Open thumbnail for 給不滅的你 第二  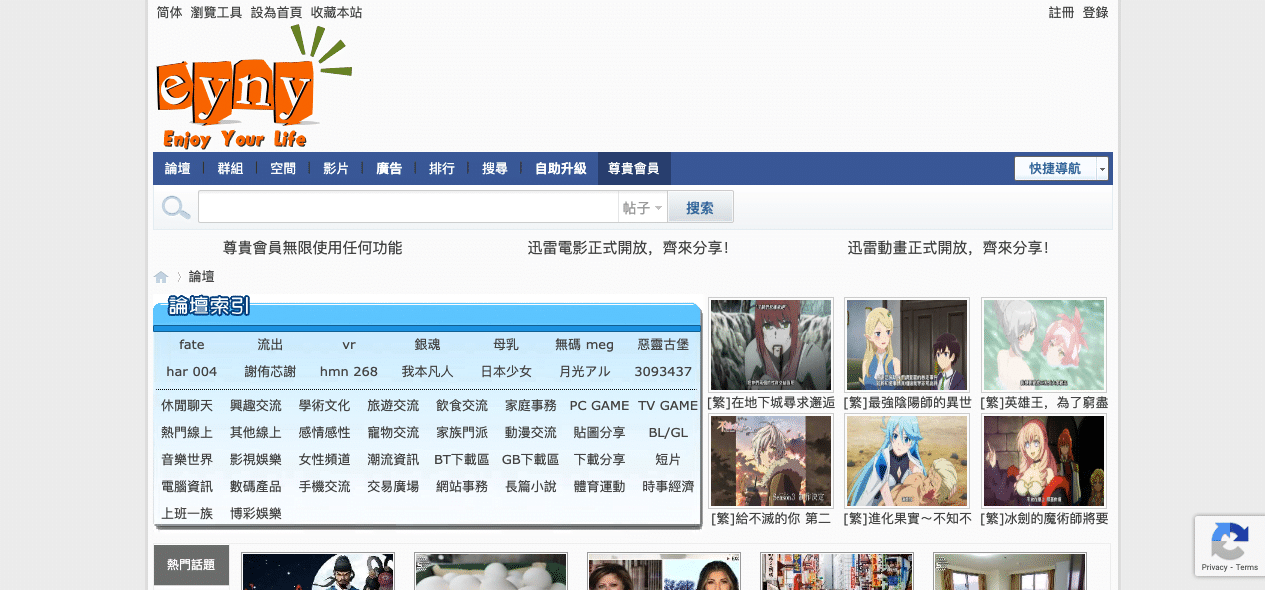[x=771, y=461]
